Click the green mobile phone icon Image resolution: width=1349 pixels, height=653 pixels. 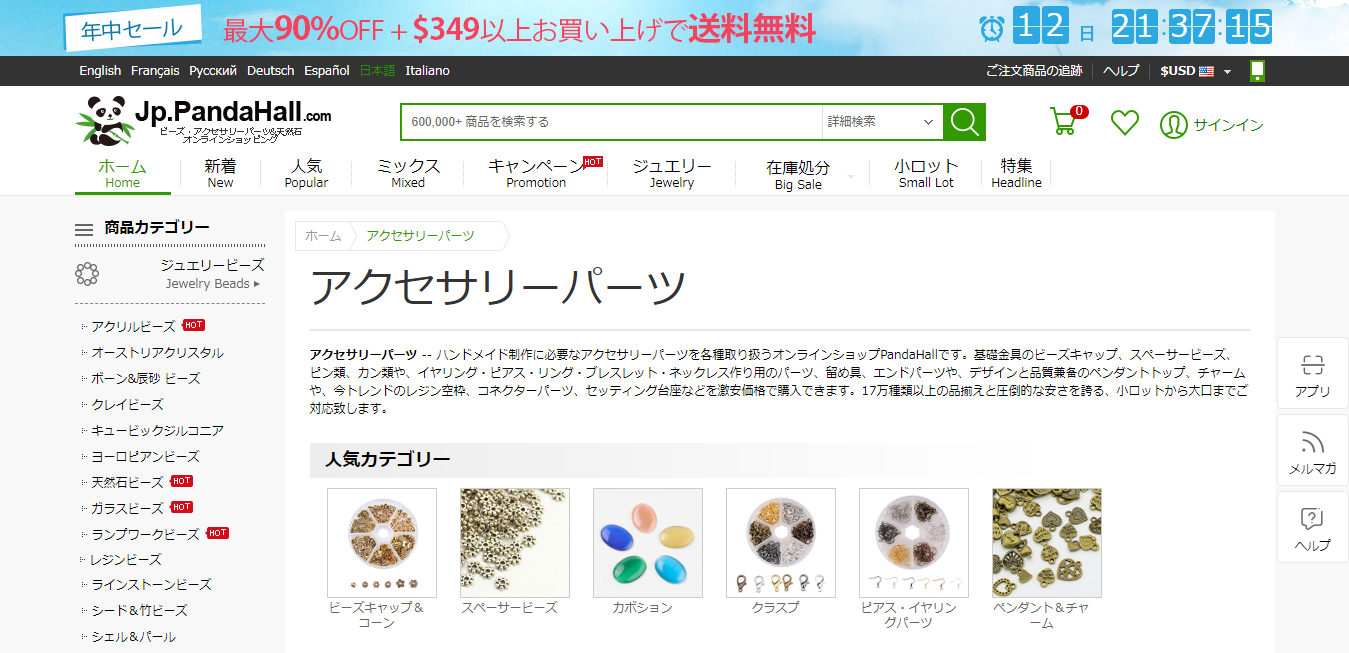[x=1257, y=71]
